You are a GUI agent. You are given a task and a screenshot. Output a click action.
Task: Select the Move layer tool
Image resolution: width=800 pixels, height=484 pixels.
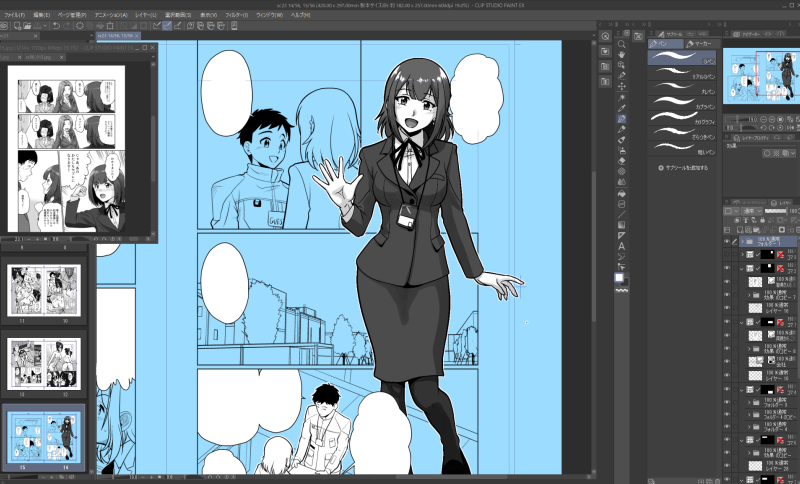click(621, 87)
